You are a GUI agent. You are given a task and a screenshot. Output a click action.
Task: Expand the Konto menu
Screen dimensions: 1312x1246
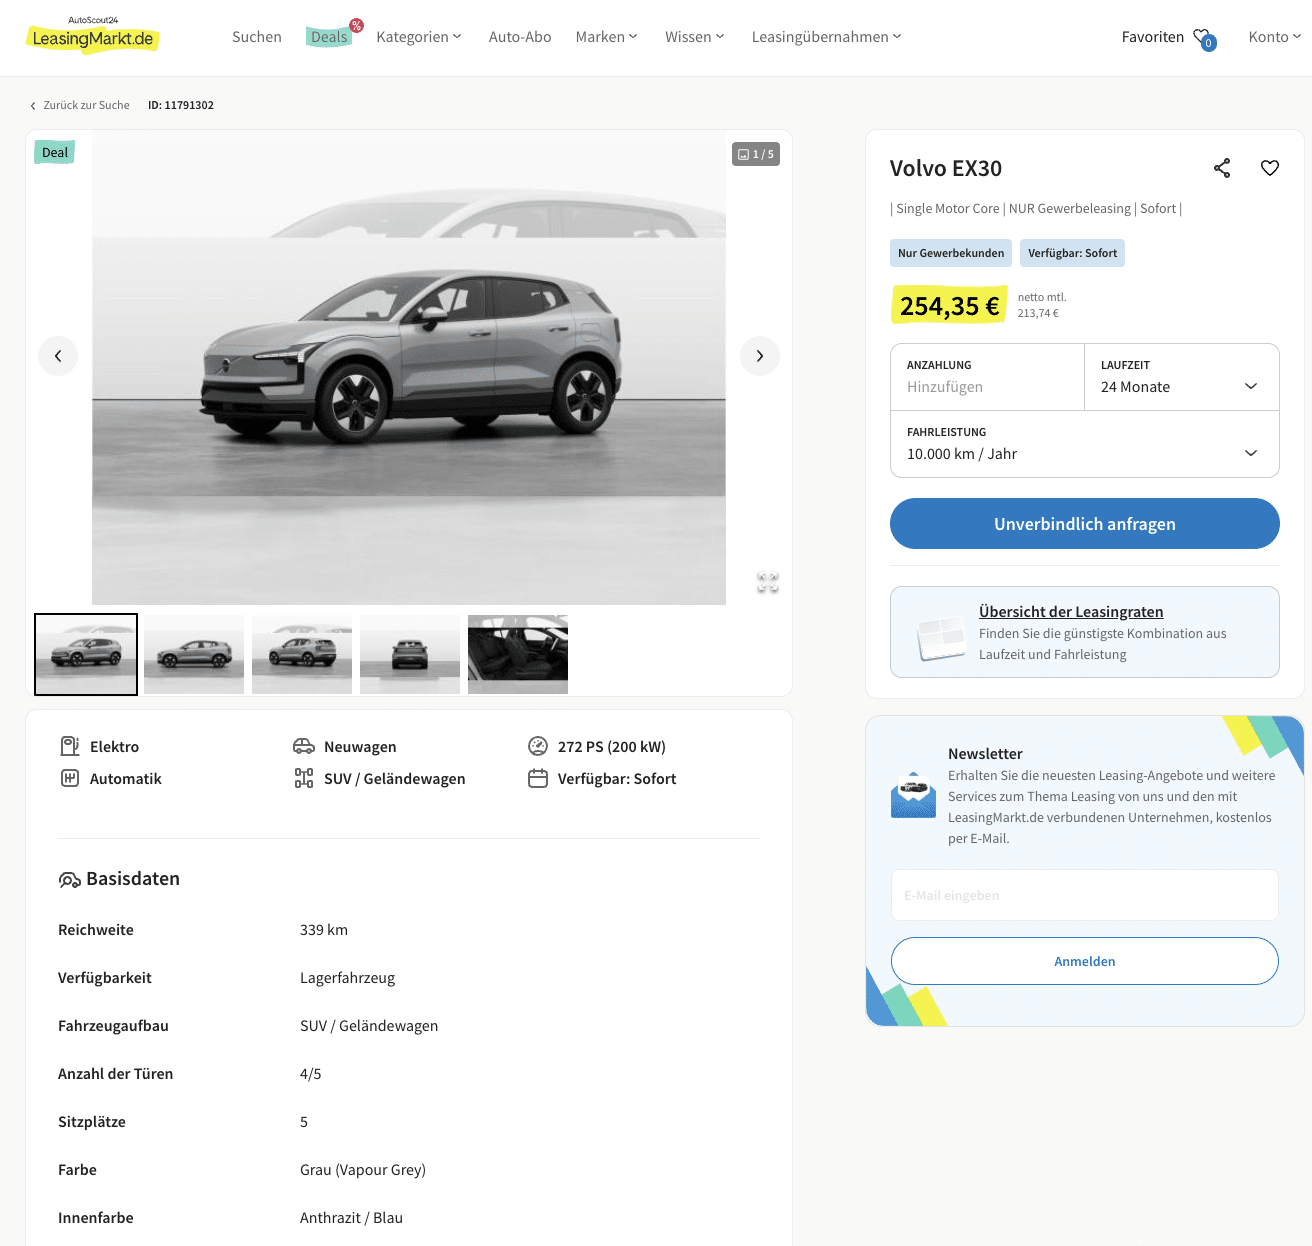1275,37
